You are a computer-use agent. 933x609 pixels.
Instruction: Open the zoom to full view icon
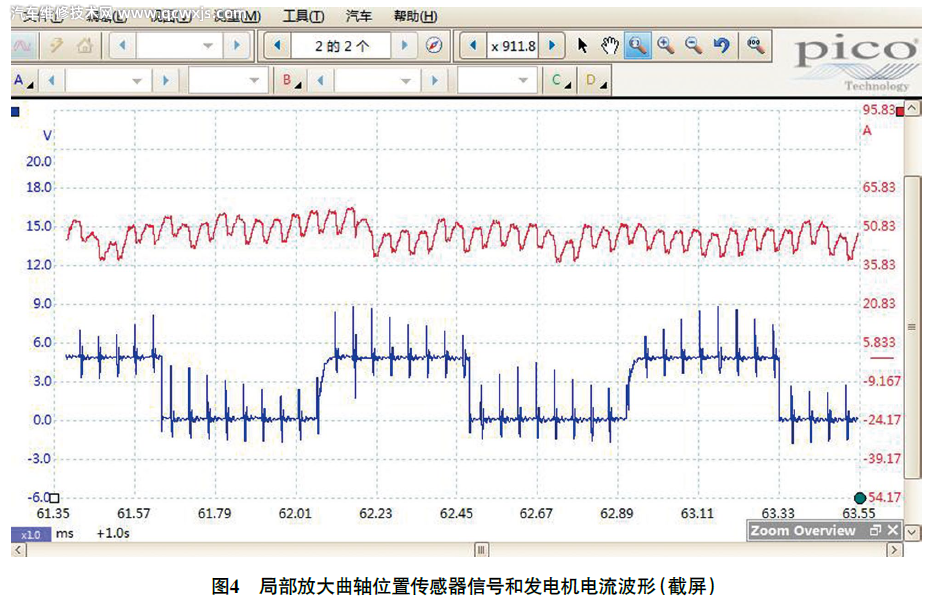pos(756,46)
